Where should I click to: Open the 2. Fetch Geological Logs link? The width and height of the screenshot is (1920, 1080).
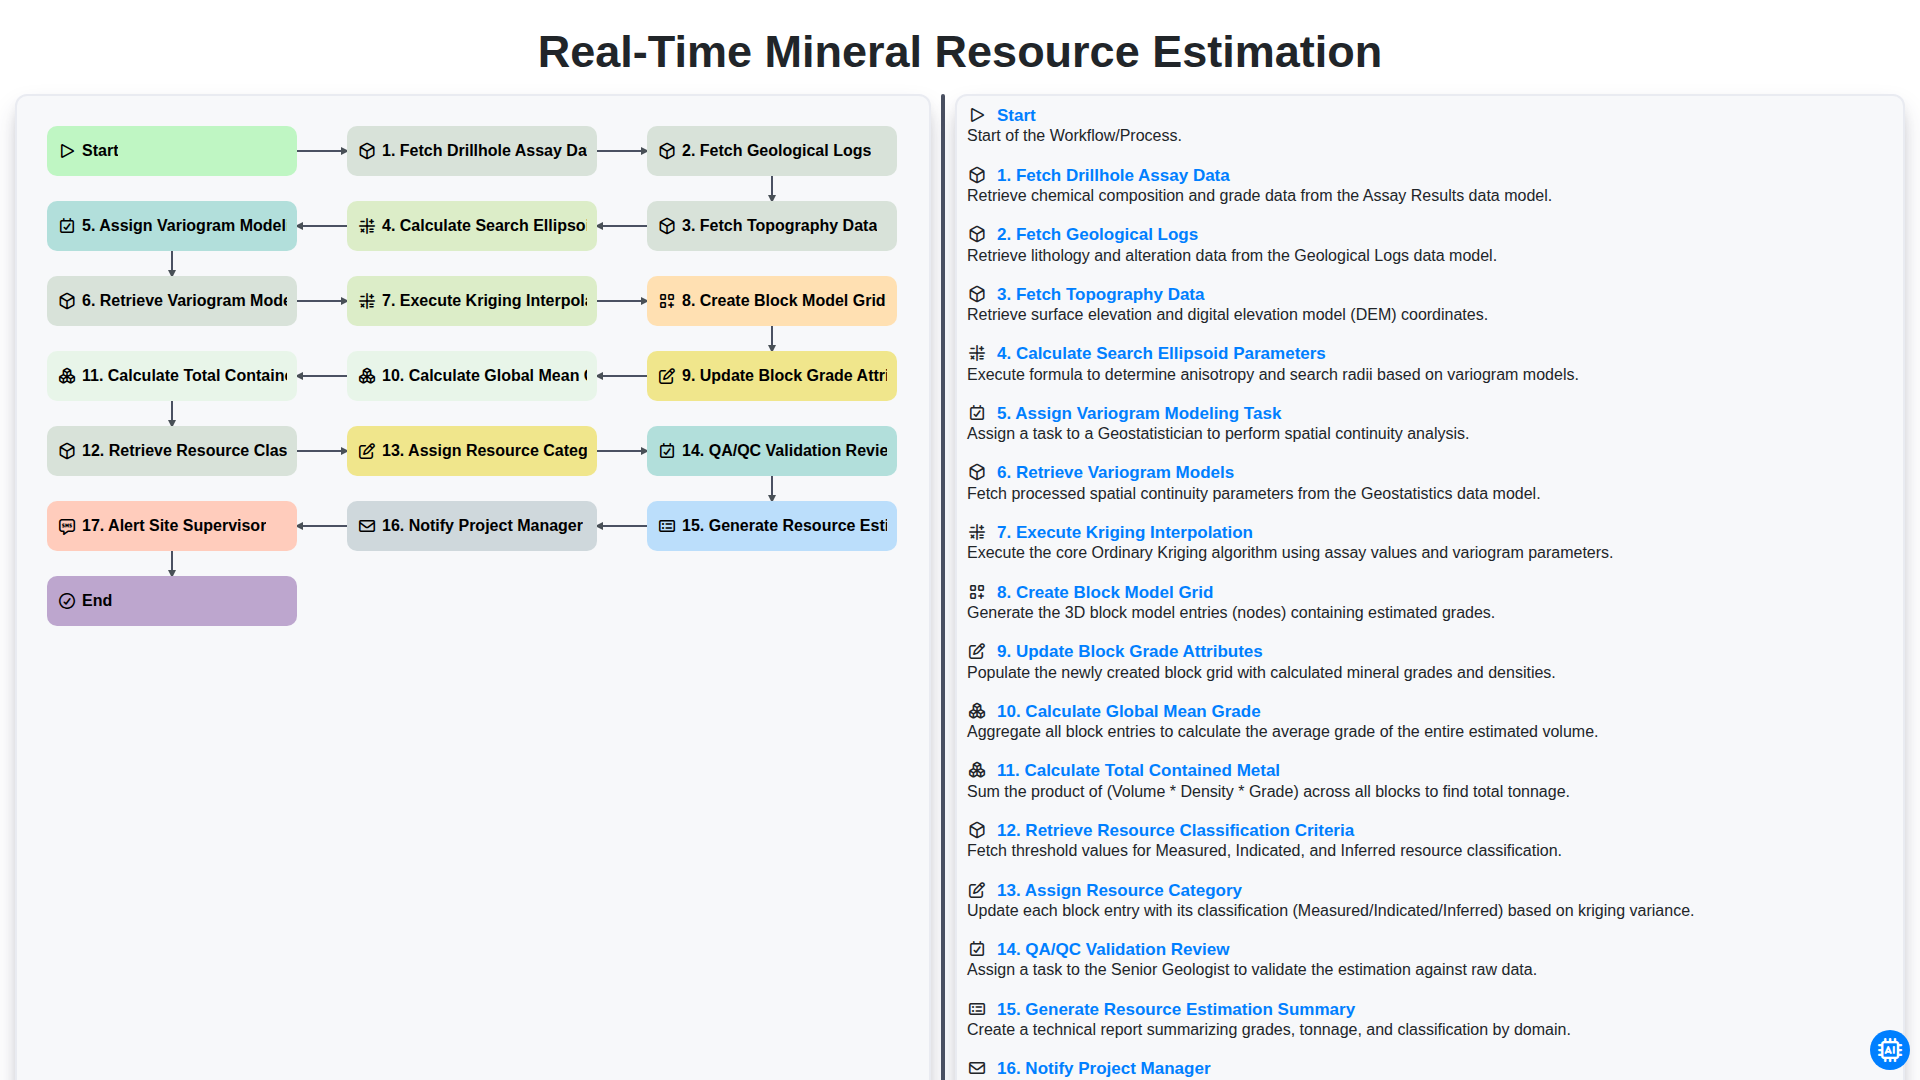(x=1097, y=234)
